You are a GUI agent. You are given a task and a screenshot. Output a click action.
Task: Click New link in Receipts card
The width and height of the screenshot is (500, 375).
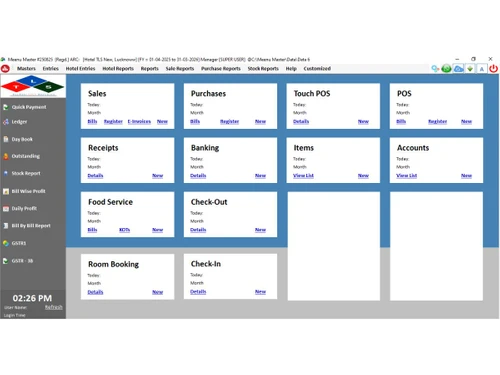(158, 175)
